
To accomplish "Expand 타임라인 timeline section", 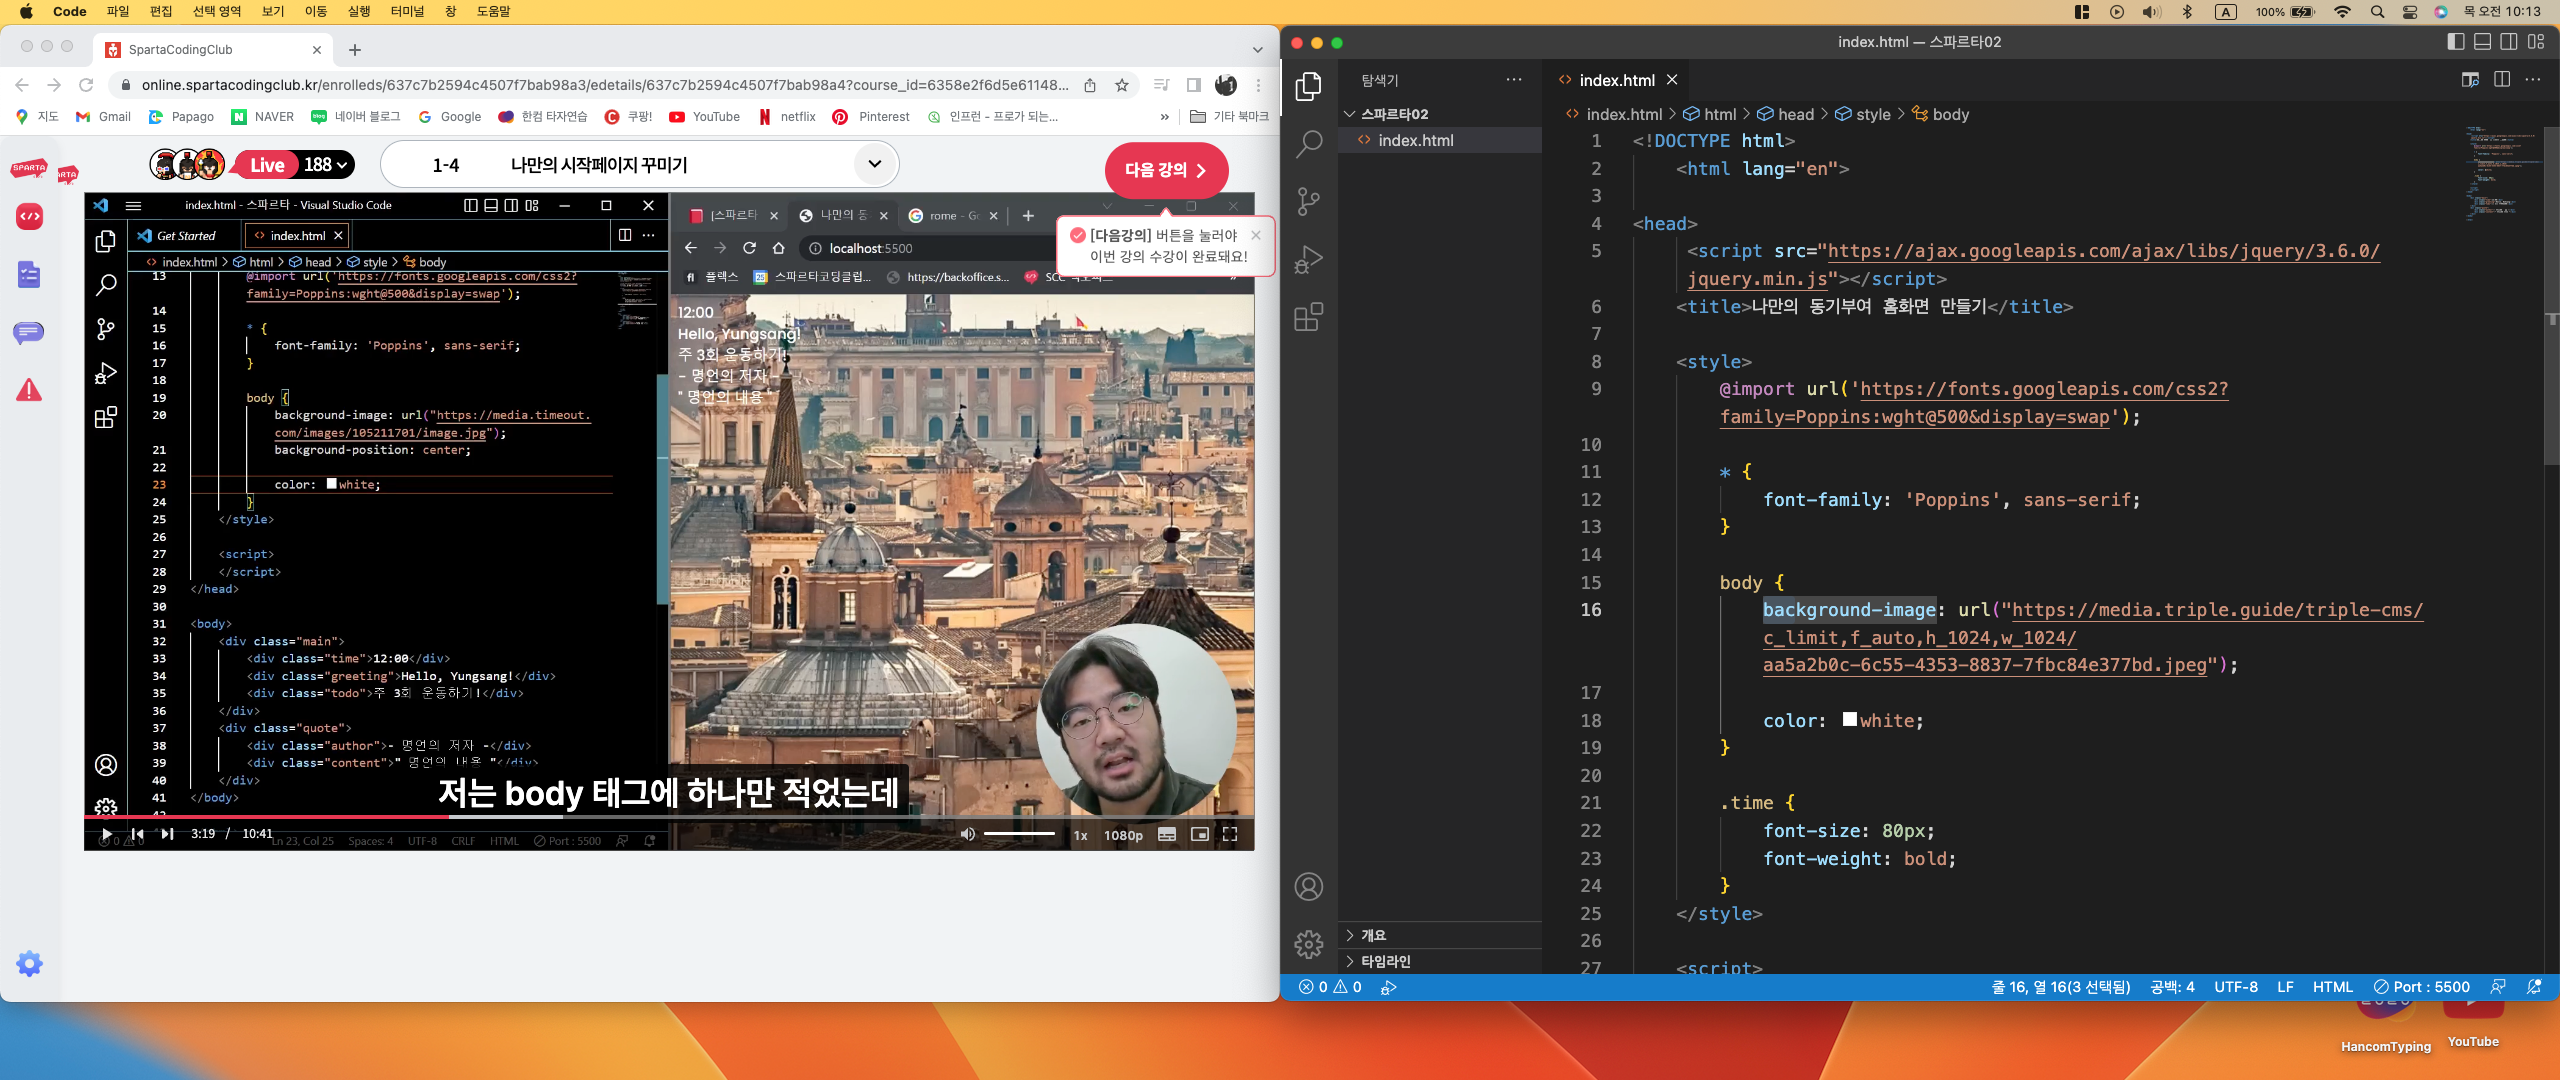I will 1440,961.
